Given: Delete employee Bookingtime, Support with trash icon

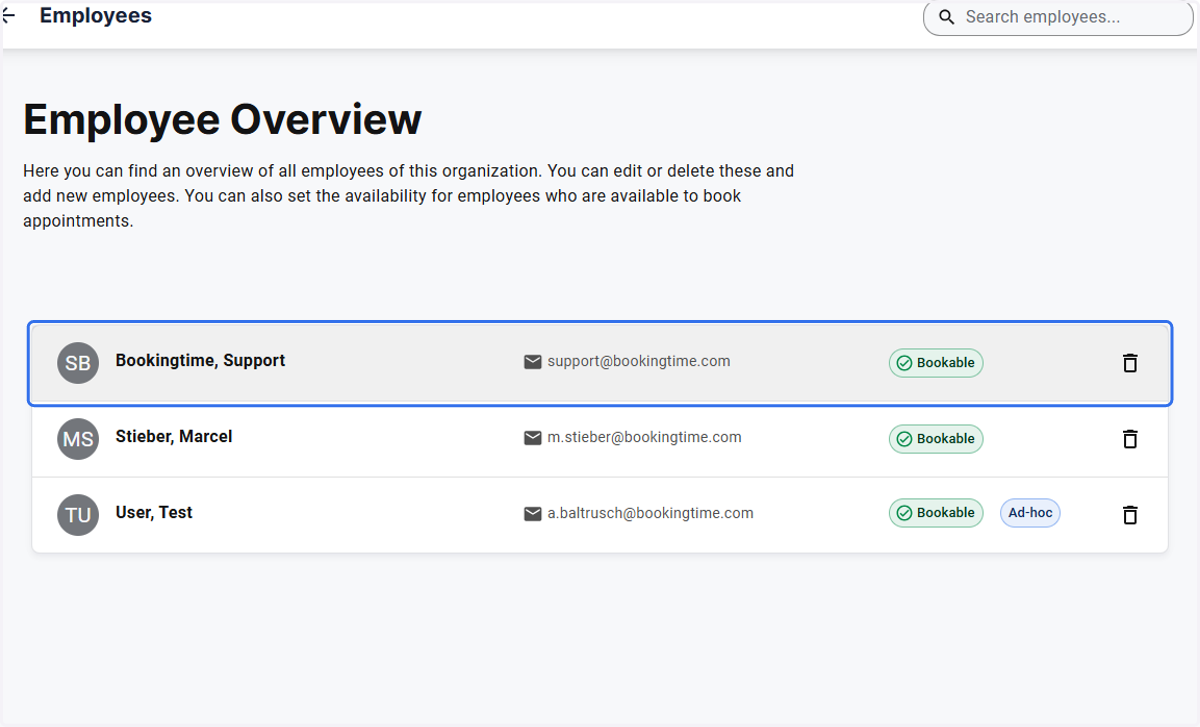Looking at the screenshot, I should [x=1130, y=363].
